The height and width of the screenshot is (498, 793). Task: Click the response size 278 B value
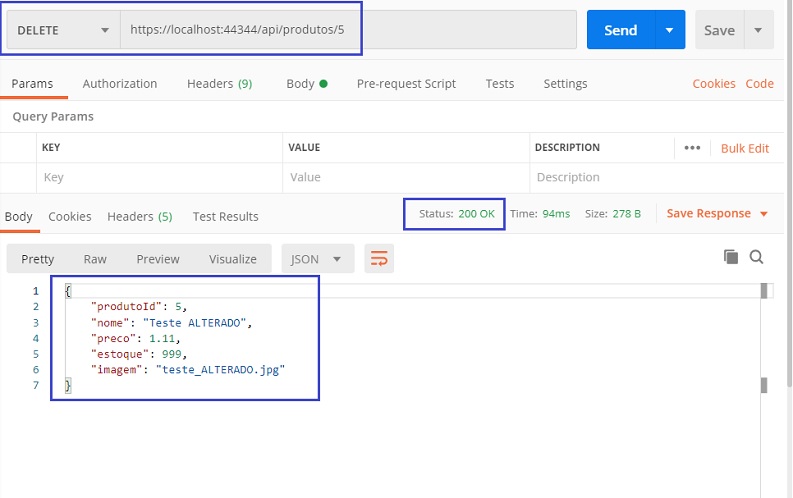627,214
